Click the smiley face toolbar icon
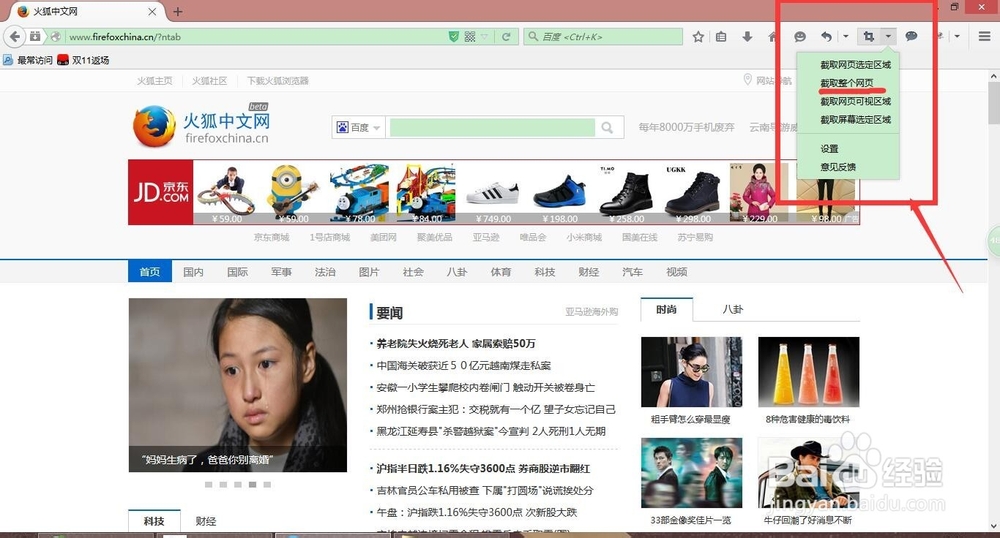 (x=800, y=37)
